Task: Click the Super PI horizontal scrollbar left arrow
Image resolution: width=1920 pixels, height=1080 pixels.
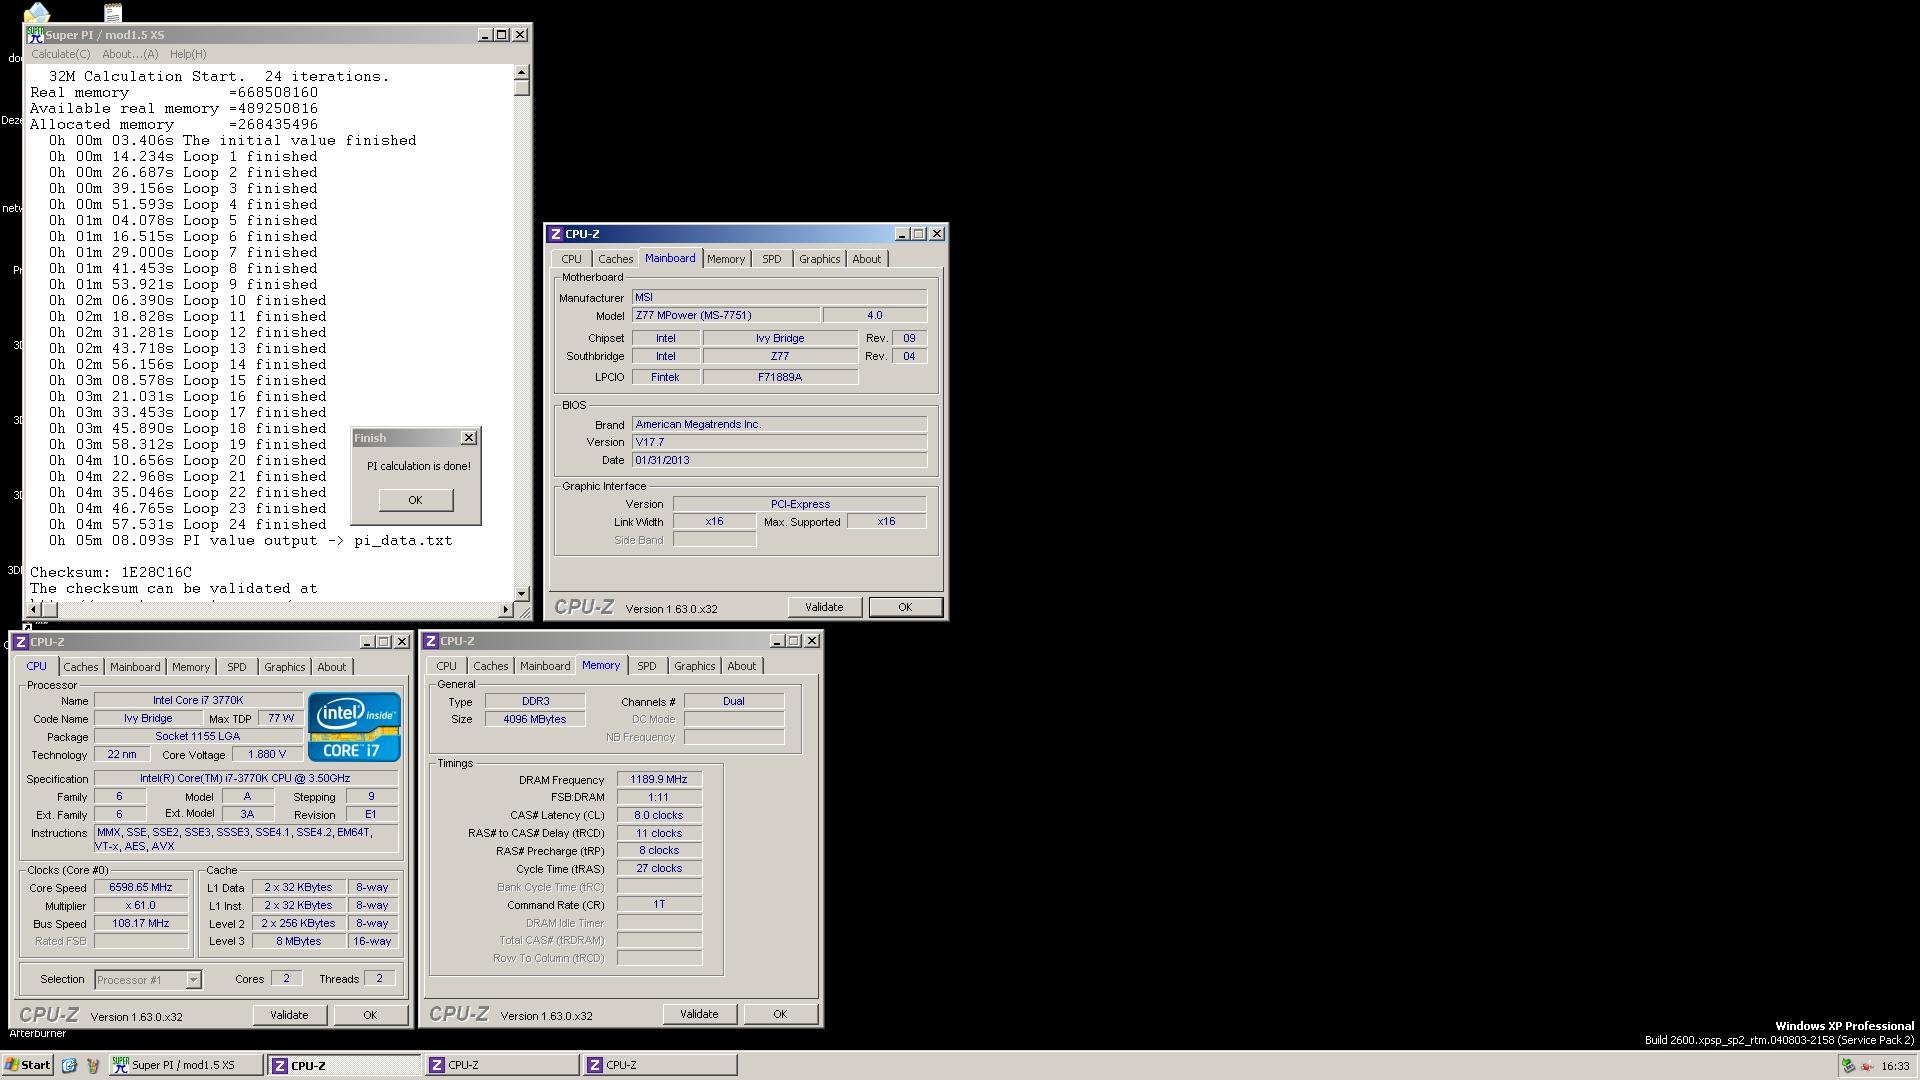Action: pos(35,610)
